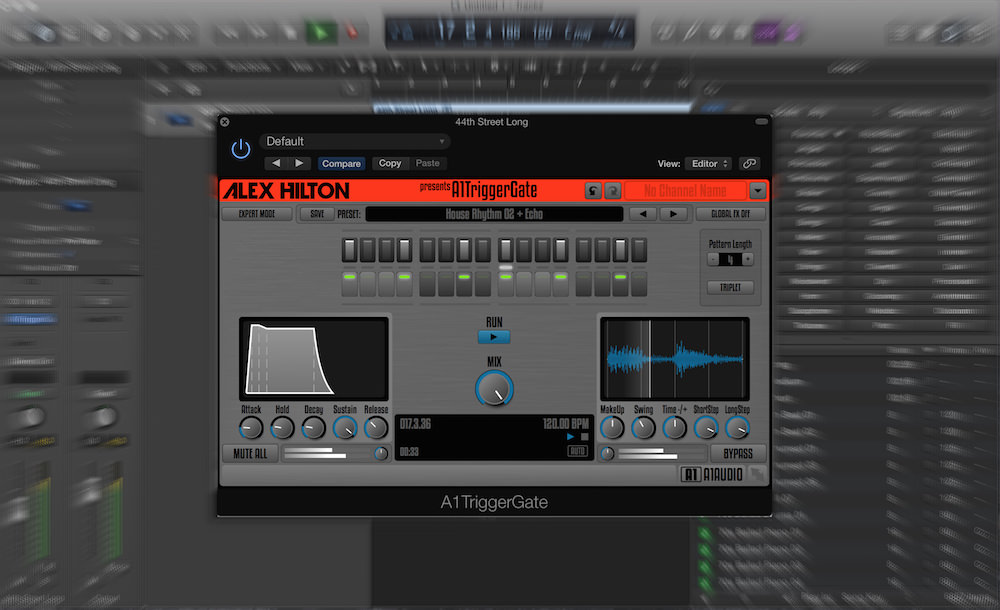Screen dimensions: 1000x610
Task: Go to previous setting in plugin header
Action: 276,163
